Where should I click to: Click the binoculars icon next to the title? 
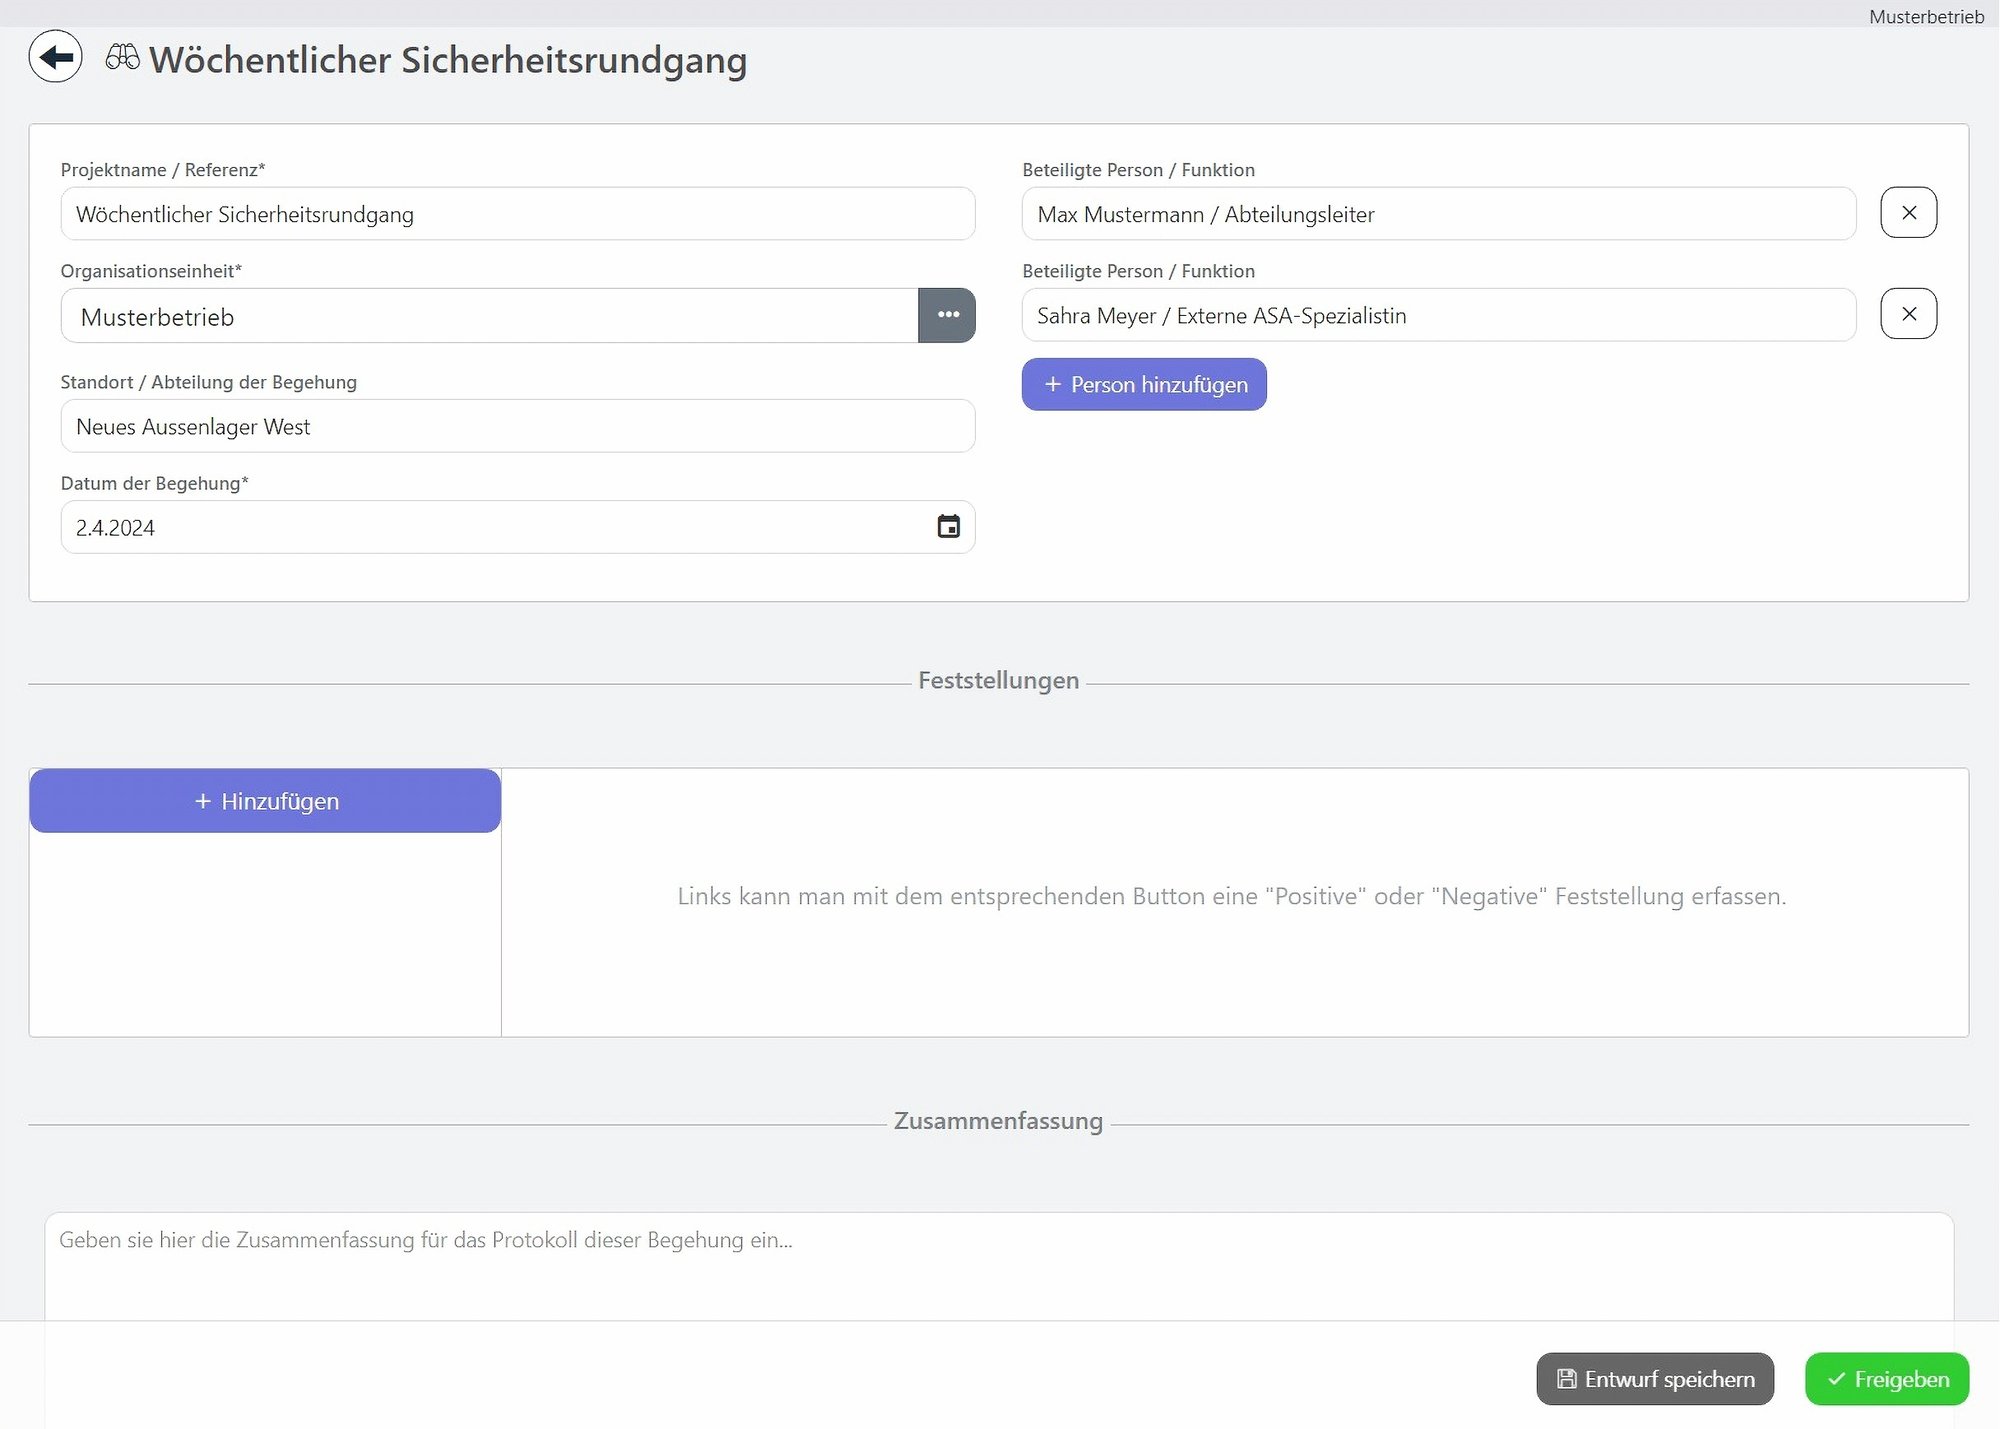click(x=121, y=57)
